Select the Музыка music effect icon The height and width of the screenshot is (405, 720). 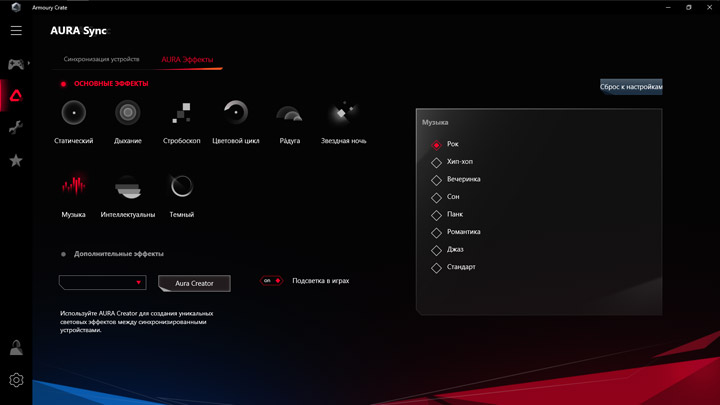[73, 185]
